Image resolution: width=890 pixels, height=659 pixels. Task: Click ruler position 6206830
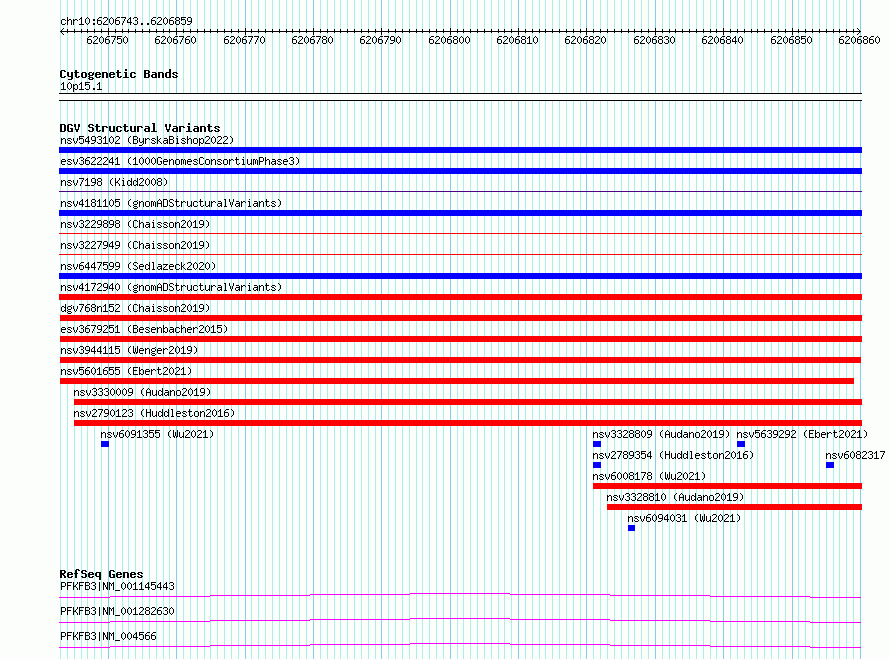click(654, 40)
